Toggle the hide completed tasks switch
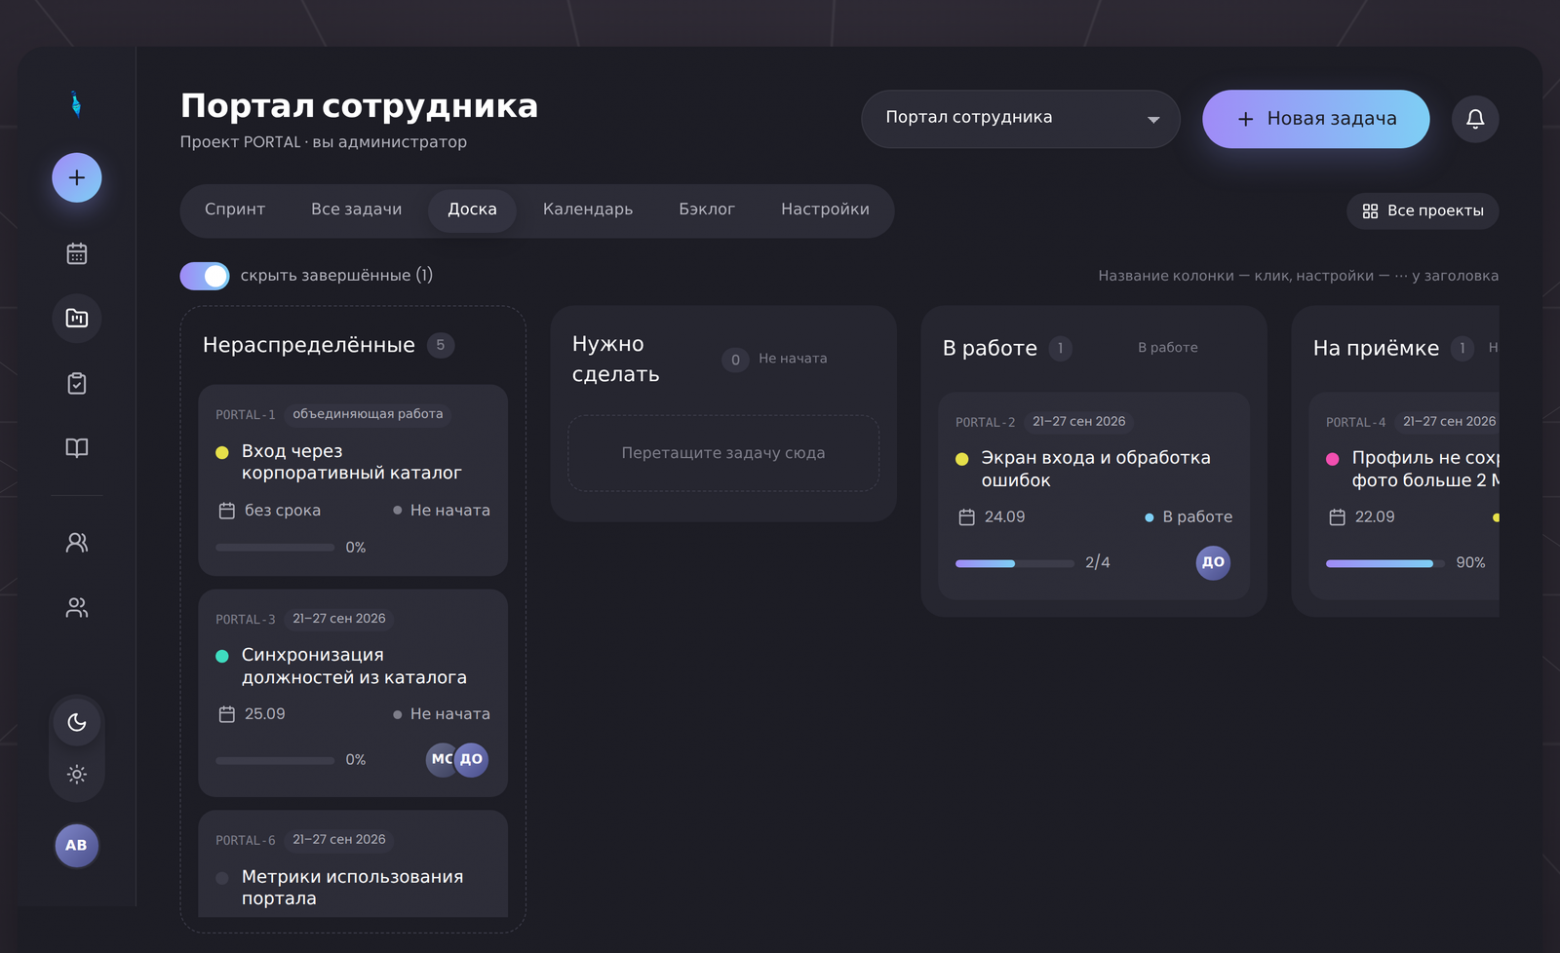Viewport: 1560px width, 953px height. [205, 276]
